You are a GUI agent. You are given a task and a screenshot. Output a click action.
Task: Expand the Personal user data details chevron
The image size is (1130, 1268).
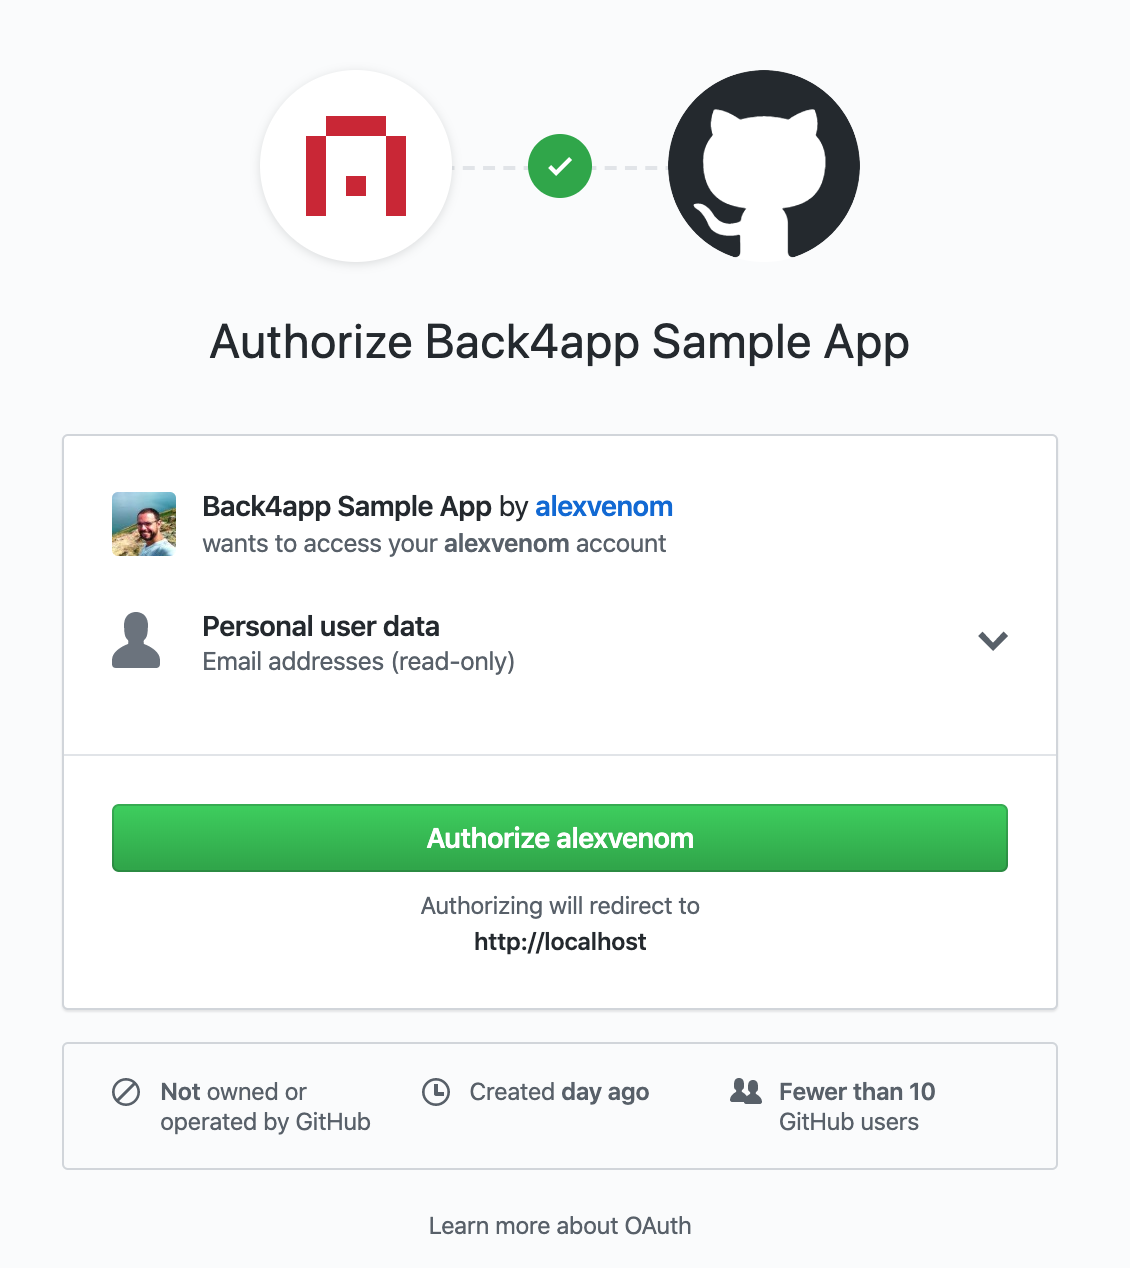[x=993, y=641]
